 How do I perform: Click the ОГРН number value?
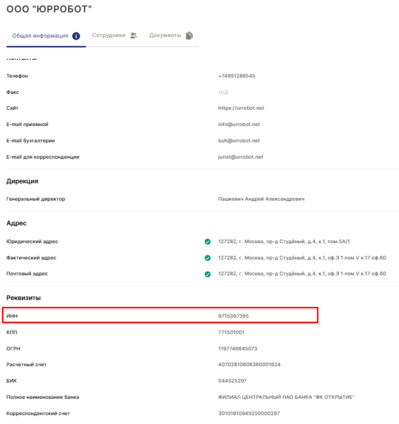[x=238, y=349]
